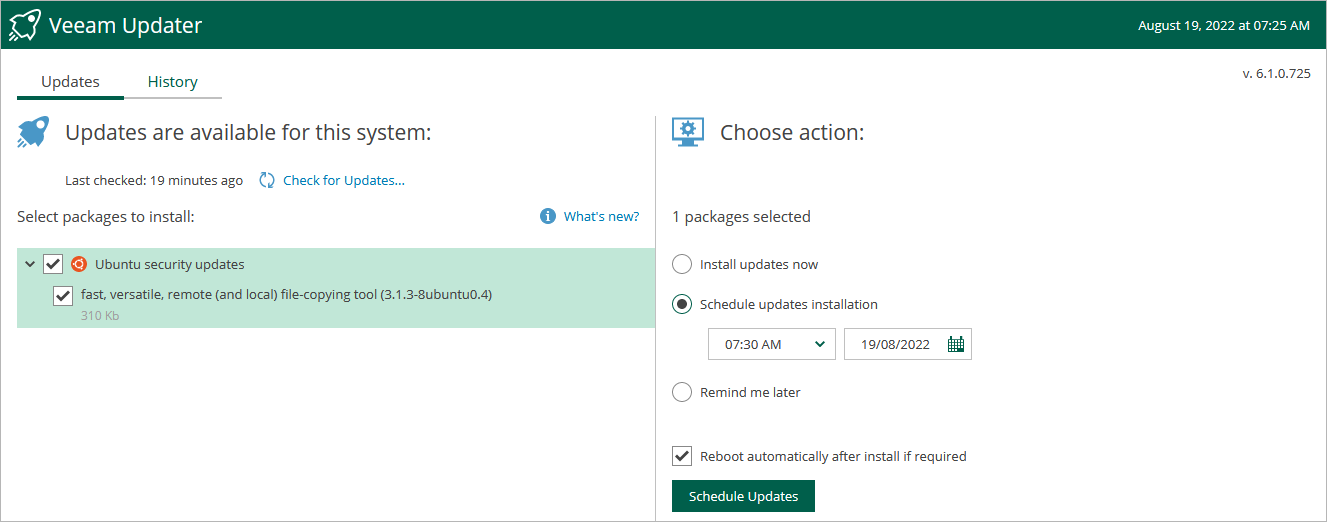Click the info icon next to What's new

click(547, 216)
